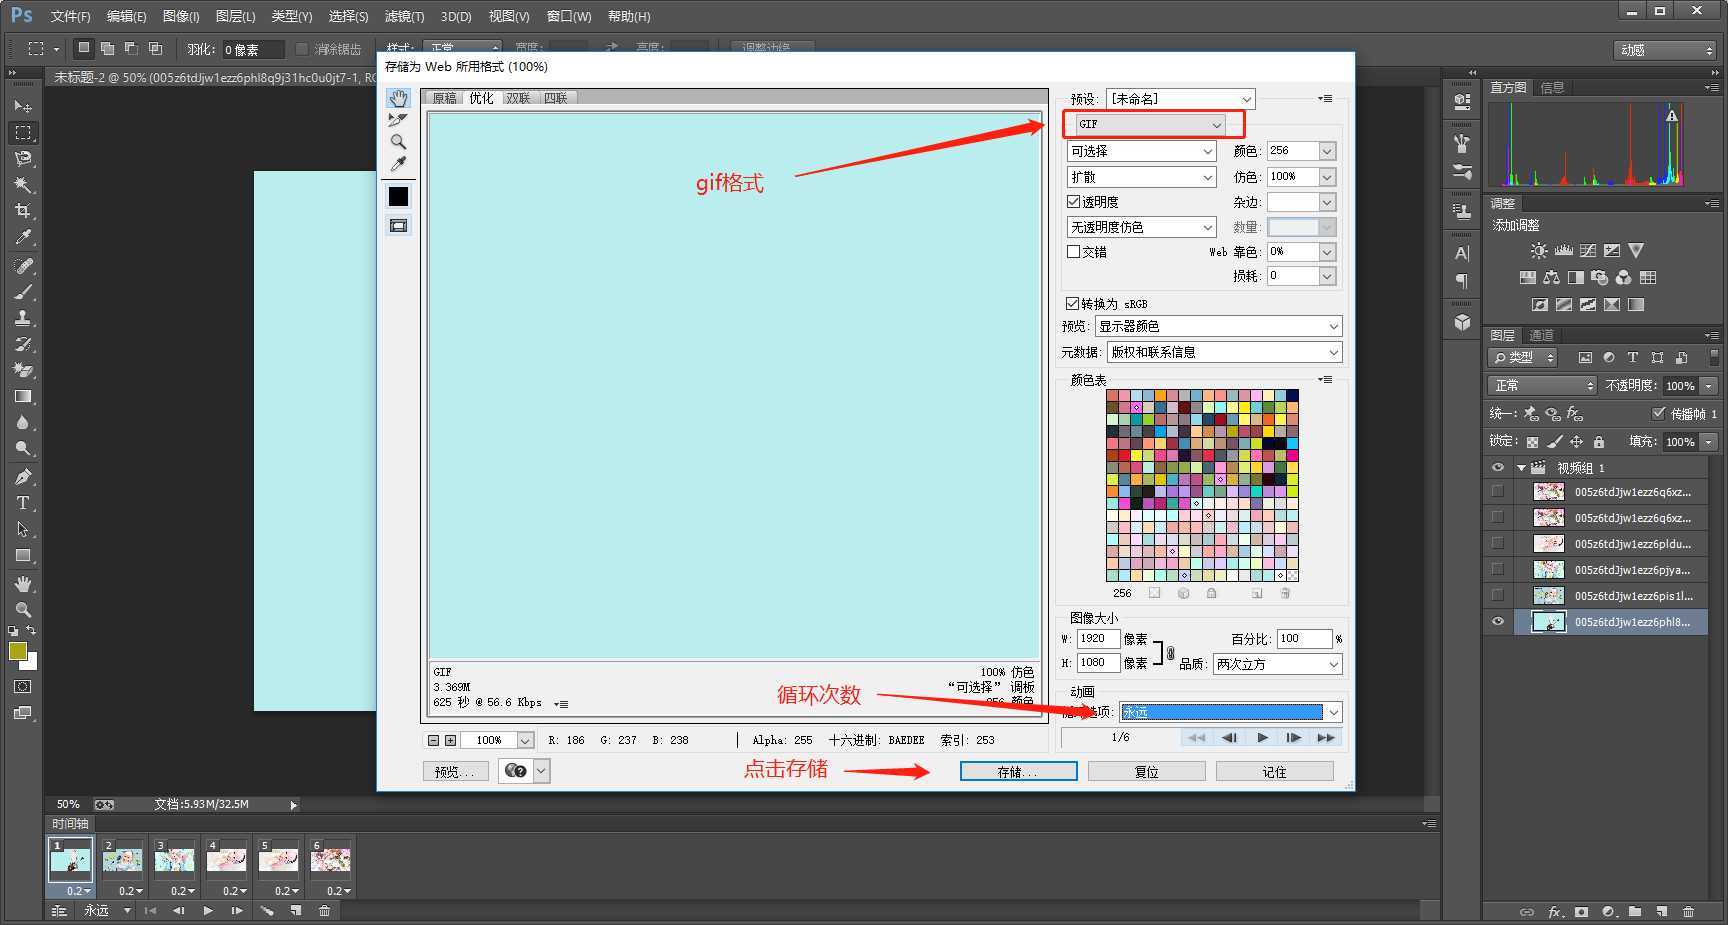Click the tween frames icon in timeline
Image resolution: width=1728 pixels, height=925 pixels.
click(x=267, y=911)
